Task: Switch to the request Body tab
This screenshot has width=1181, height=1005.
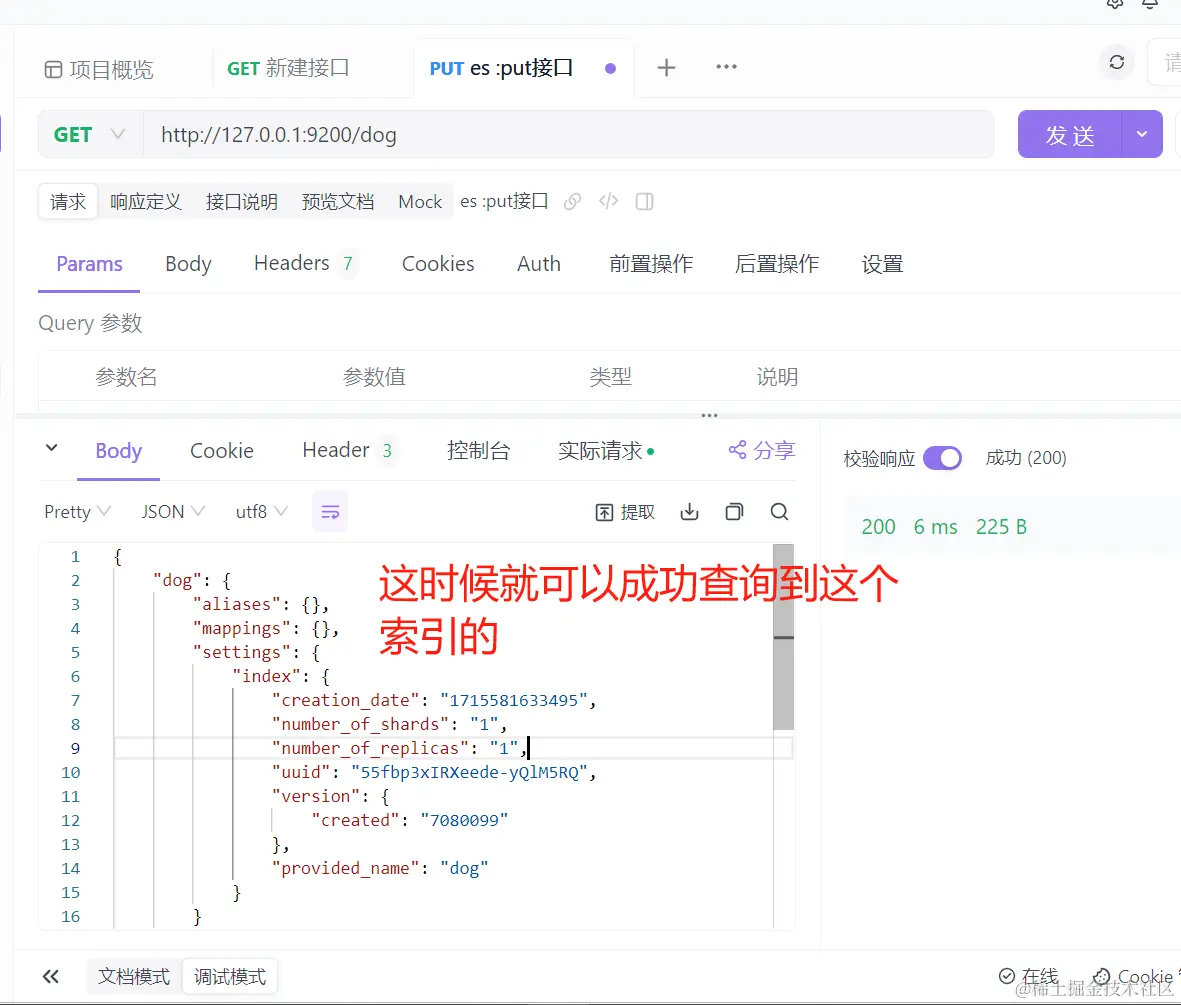Action: point(188,264)
